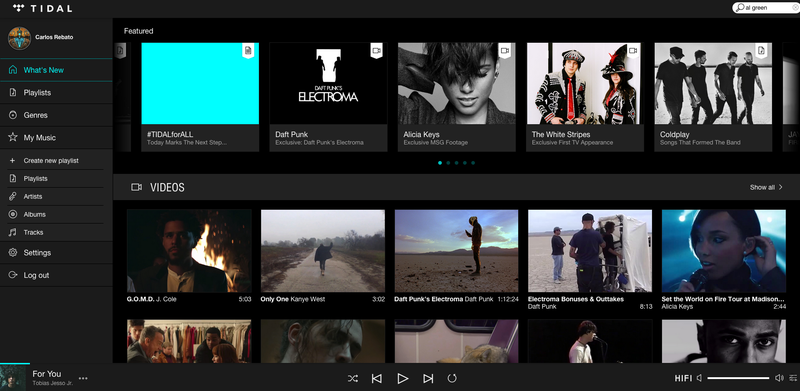This screenshot has height=391, width=800.
Task: Click the search field with al green
Action: (x=765, y=8)
